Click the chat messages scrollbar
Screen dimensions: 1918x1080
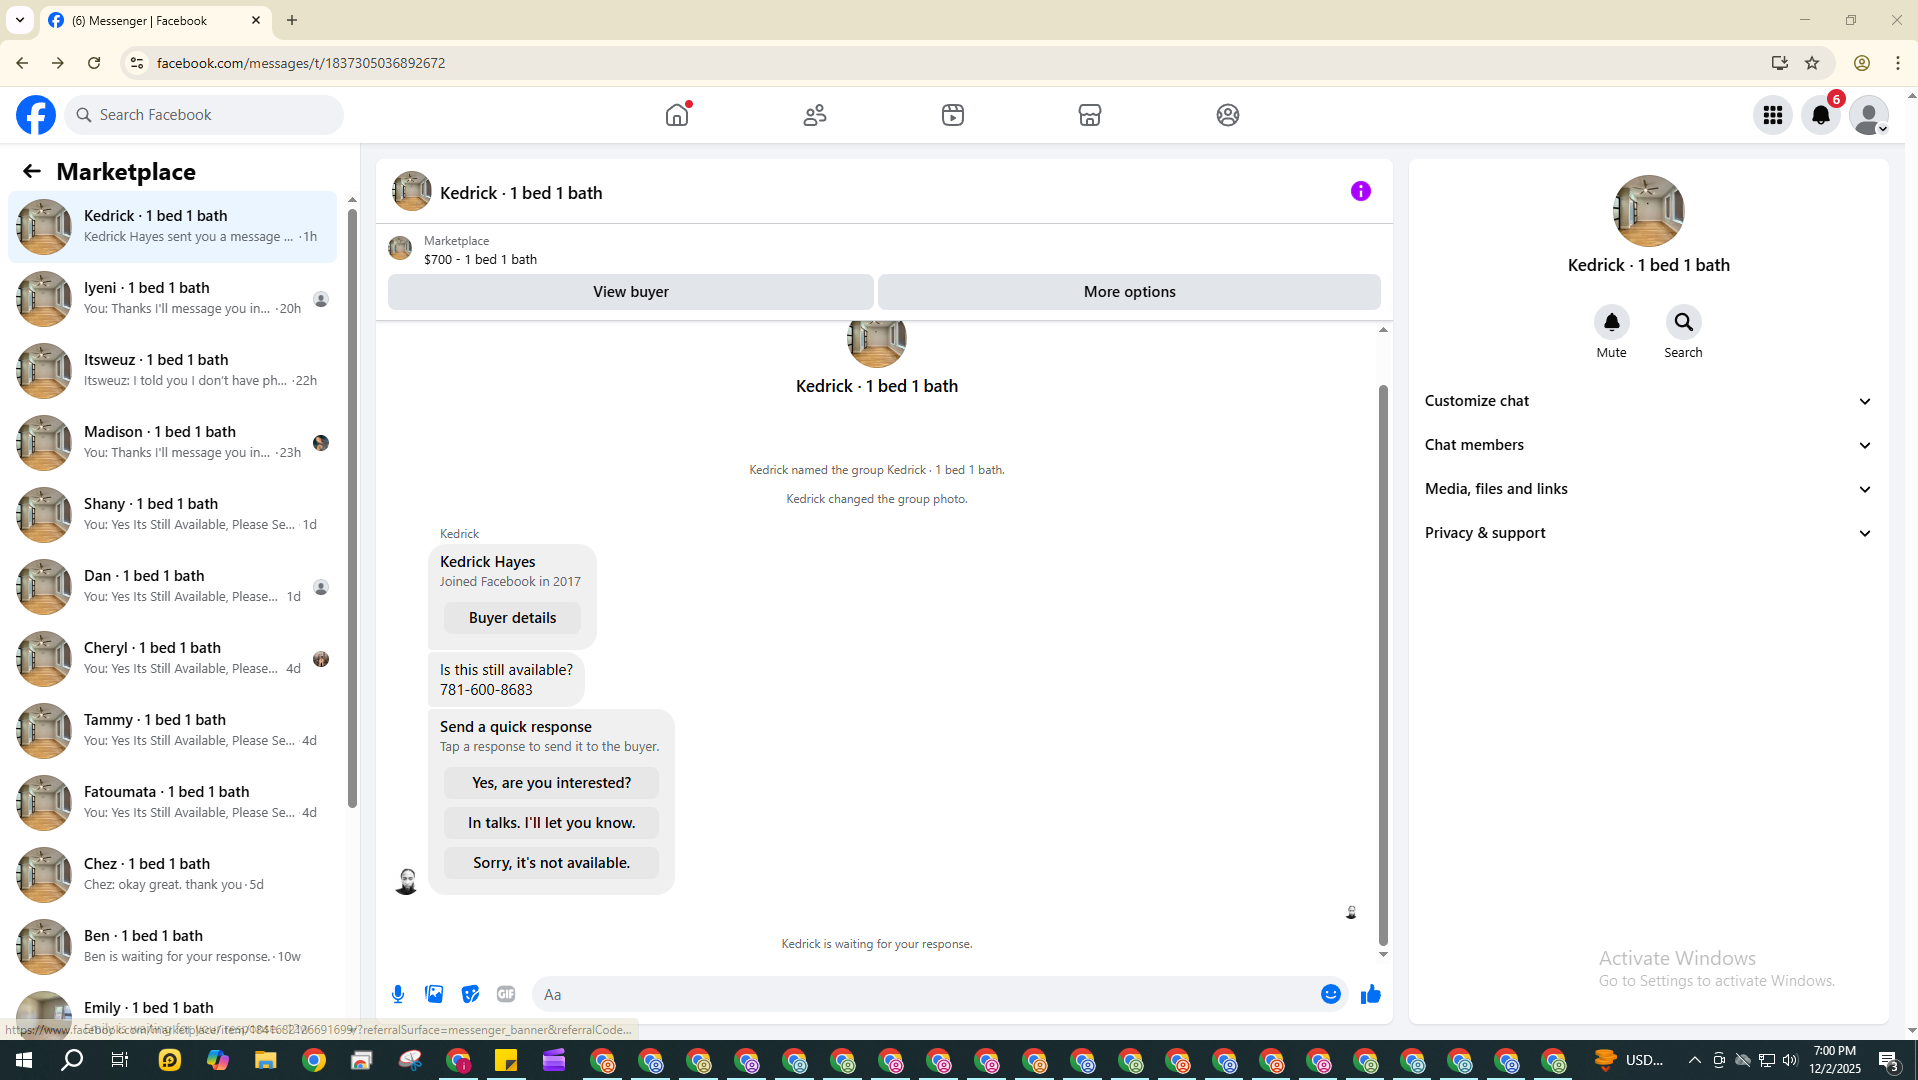pos(1383,665)
